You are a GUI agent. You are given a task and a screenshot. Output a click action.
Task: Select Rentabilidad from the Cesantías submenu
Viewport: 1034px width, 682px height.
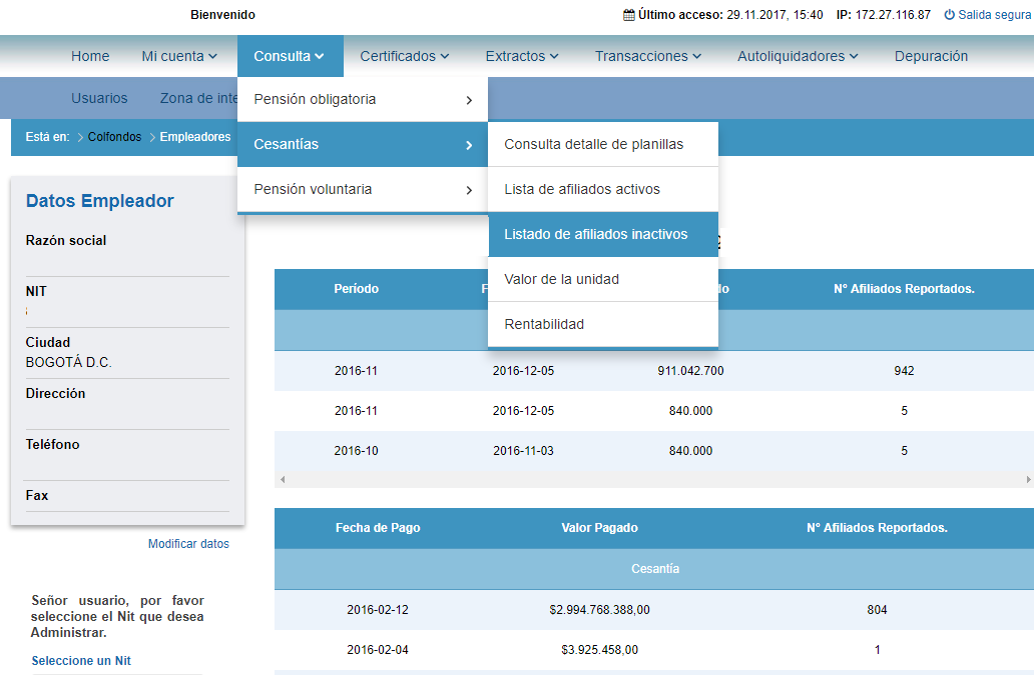tap(544, 324)
